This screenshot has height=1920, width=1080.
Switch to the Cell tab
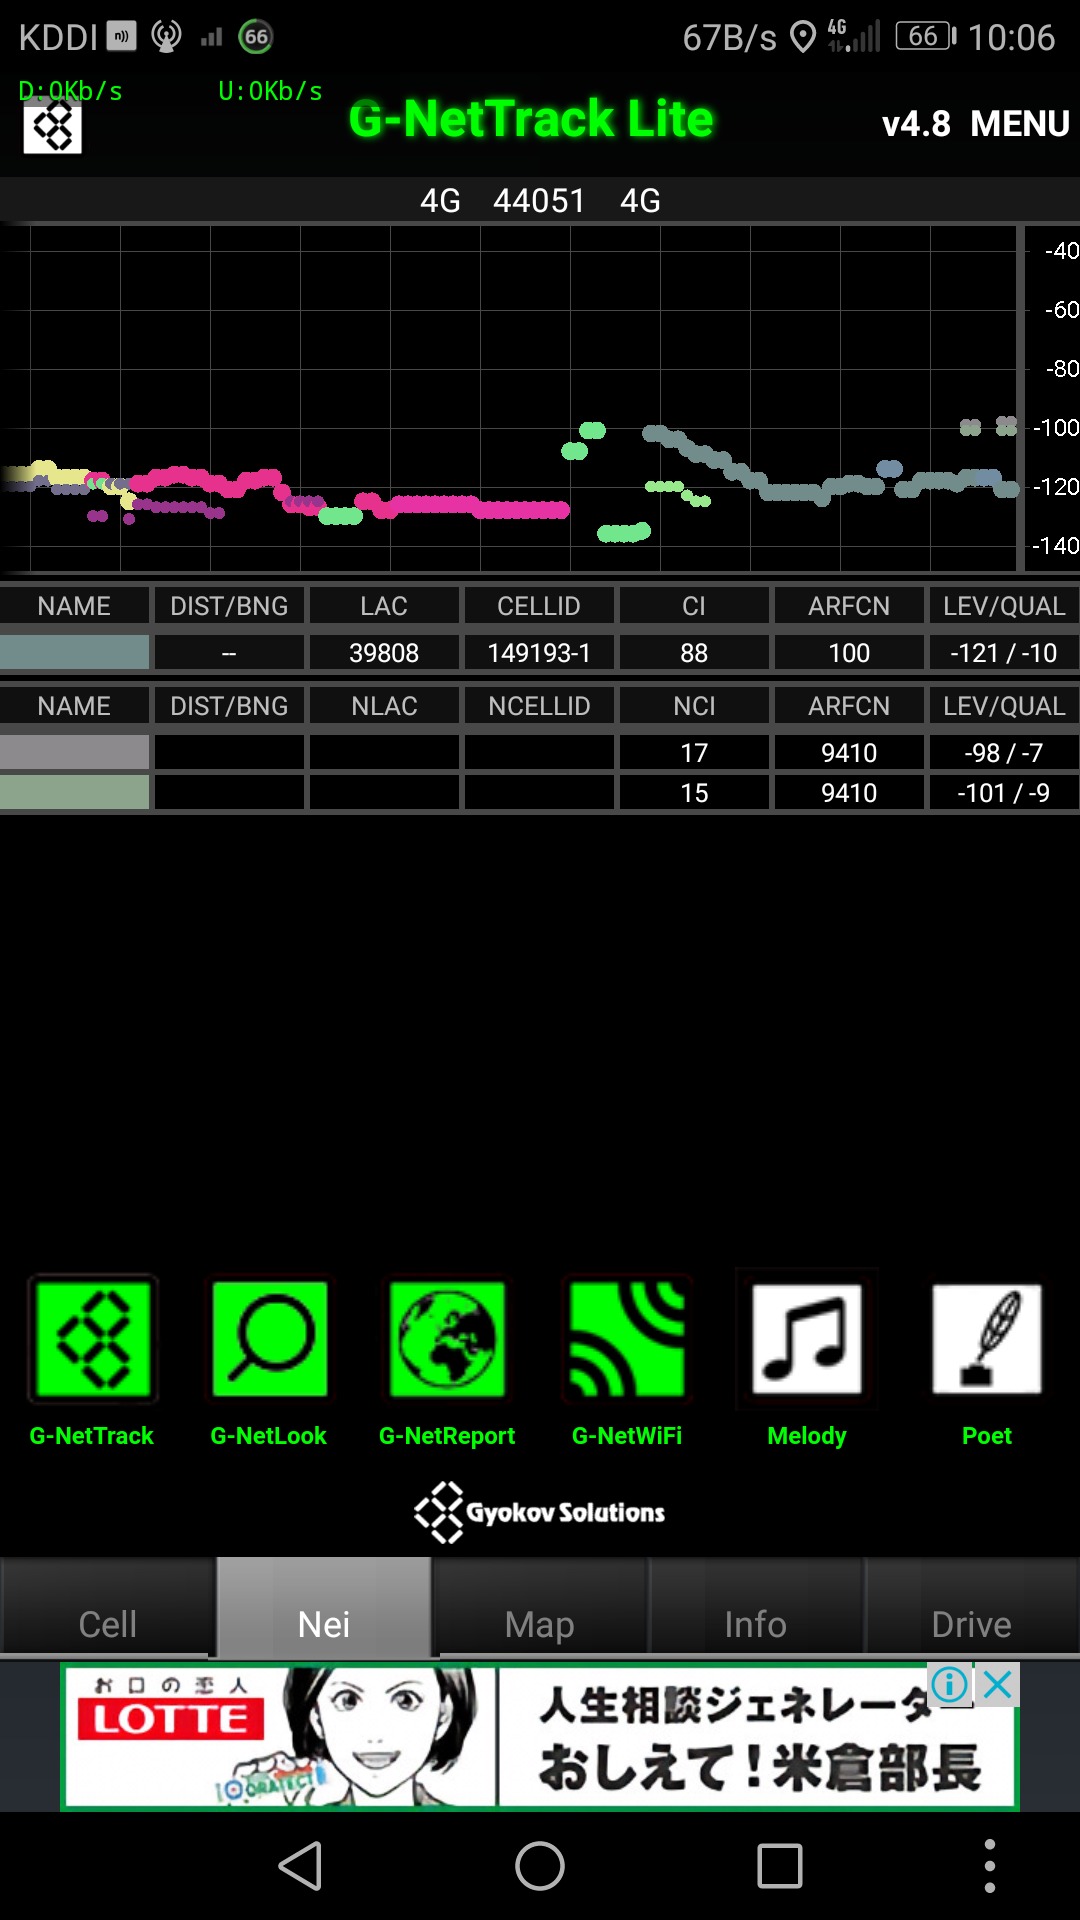pyautogui.click(x=107, y=1607)
